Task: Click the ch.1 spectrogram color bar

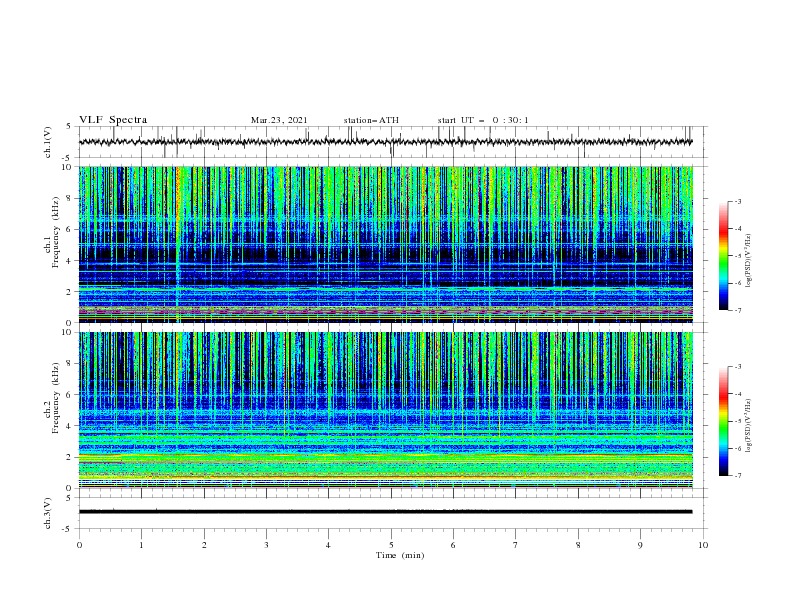Action: click(723, 256)
